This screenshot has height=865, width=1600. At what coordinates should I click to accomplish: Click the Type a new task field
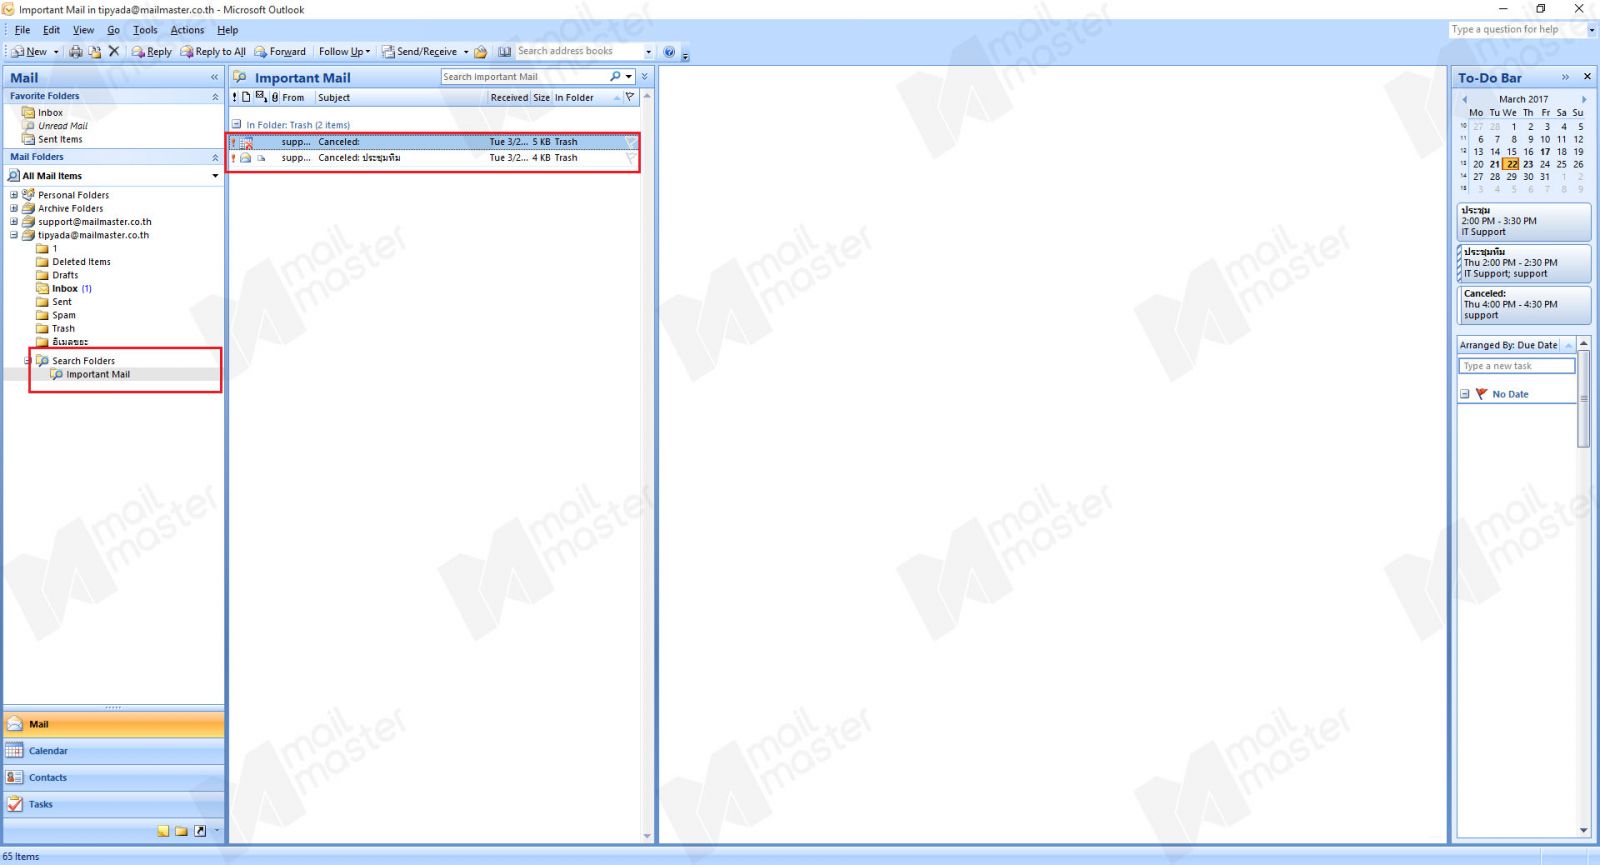tap(1516, 366)
